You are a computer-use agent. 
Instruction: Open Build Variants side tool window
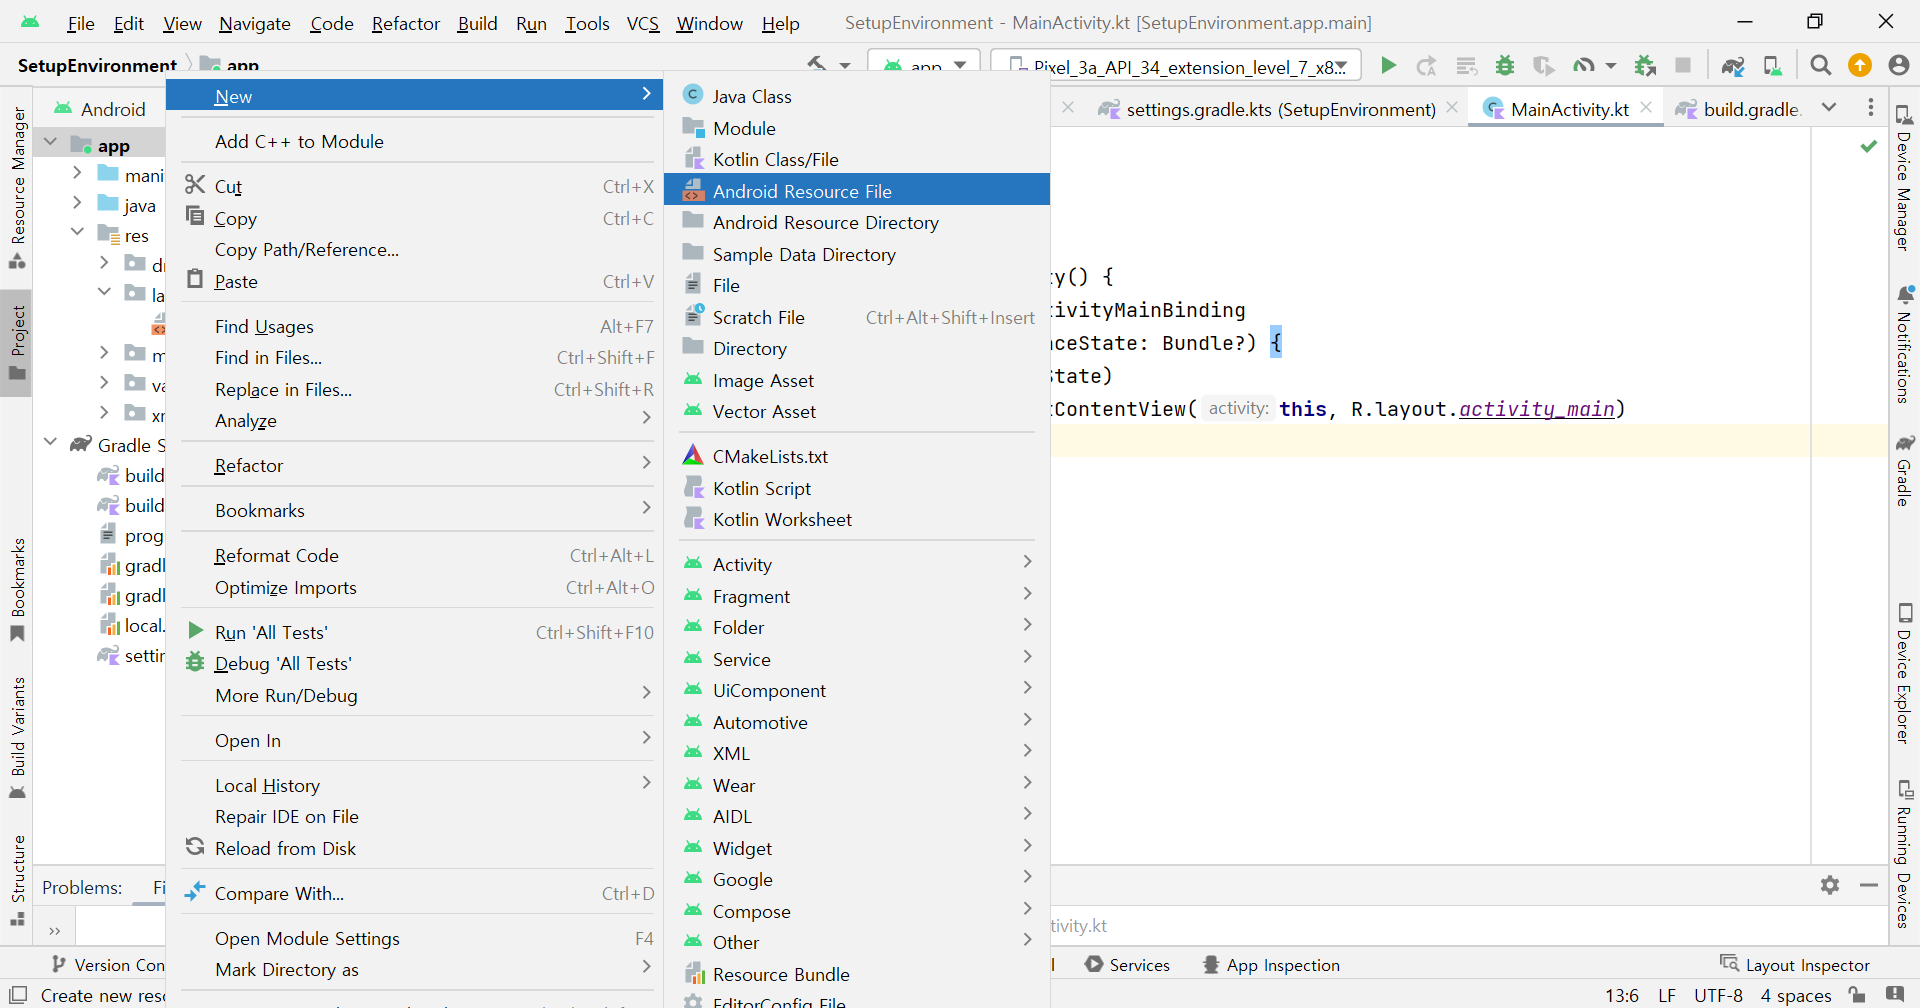coord(17,738)
